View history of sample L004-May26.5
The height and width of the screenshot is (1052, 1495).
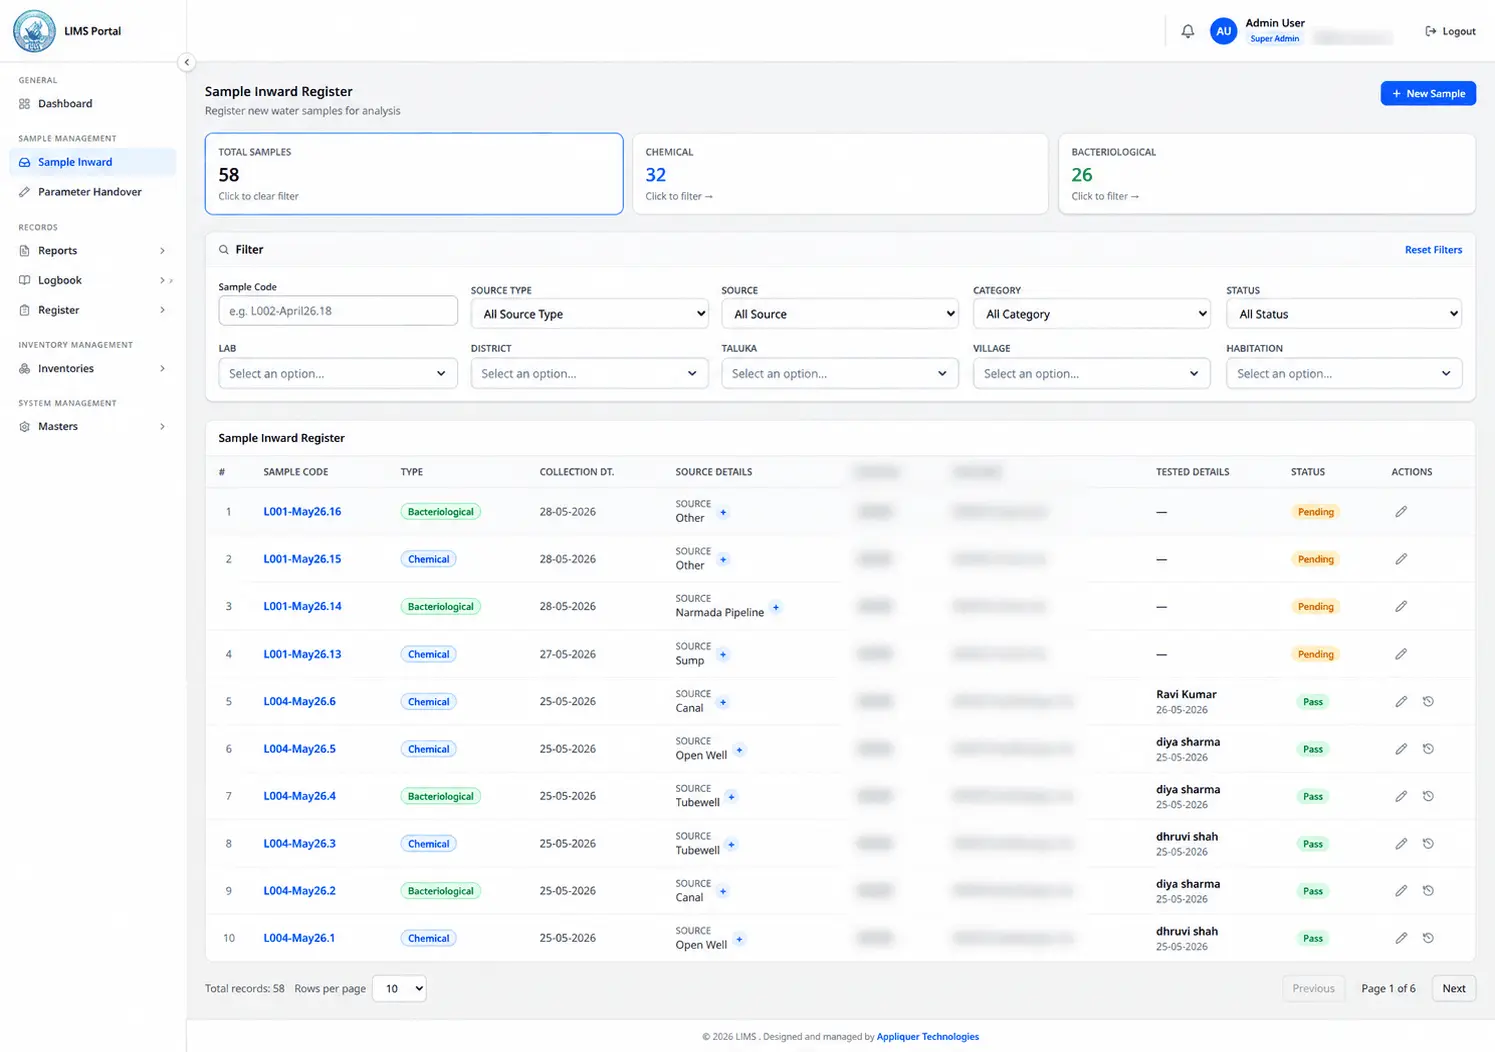tap(1428, 749)
